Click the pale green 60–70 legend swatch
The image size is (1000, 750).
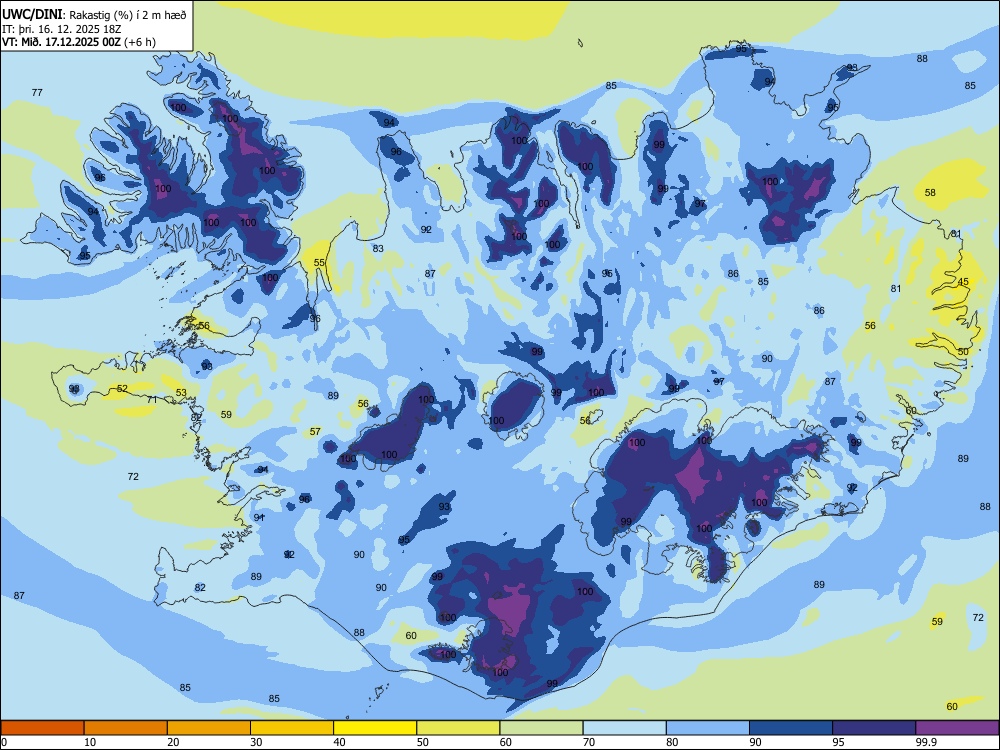[541, 728]
